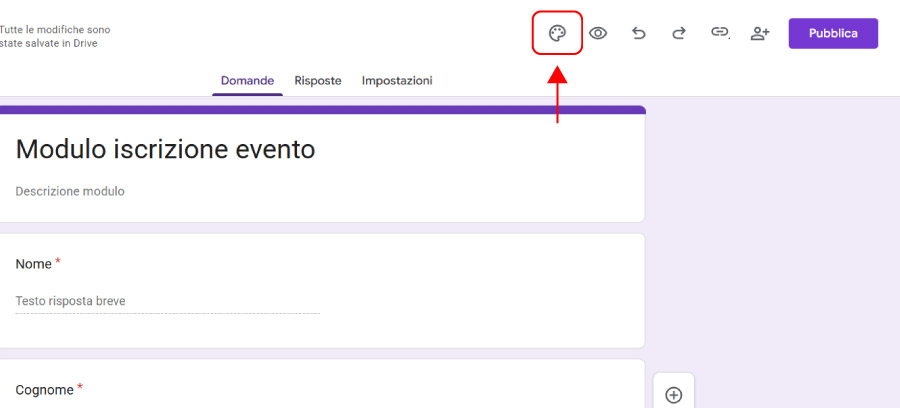Image resolution: width=900 pixels, height=408 pixels.
Task: Select the Cognome question label
Action: click(x=45, y=390)
